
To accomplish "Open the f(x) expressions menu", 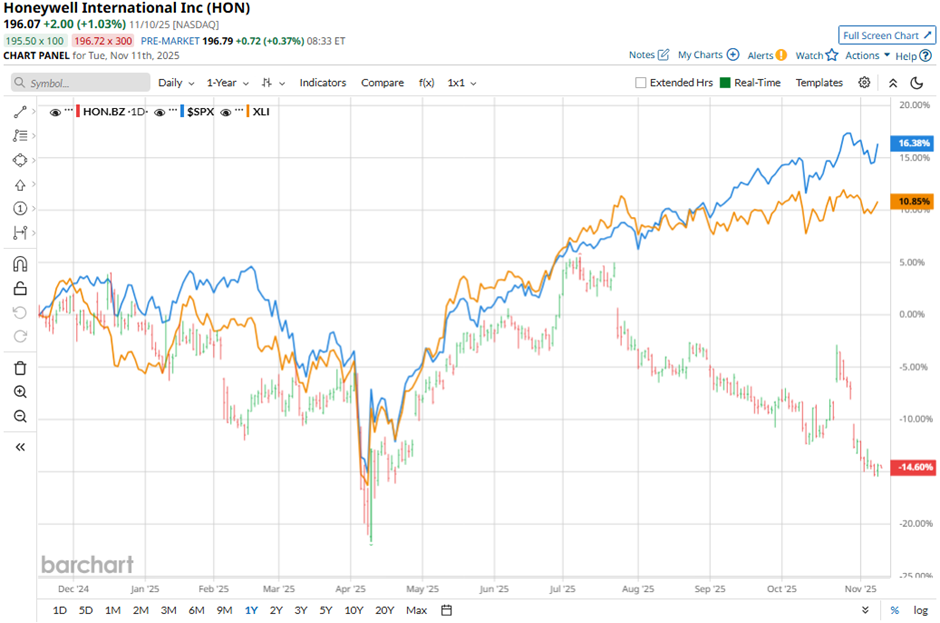I will 426,83.
